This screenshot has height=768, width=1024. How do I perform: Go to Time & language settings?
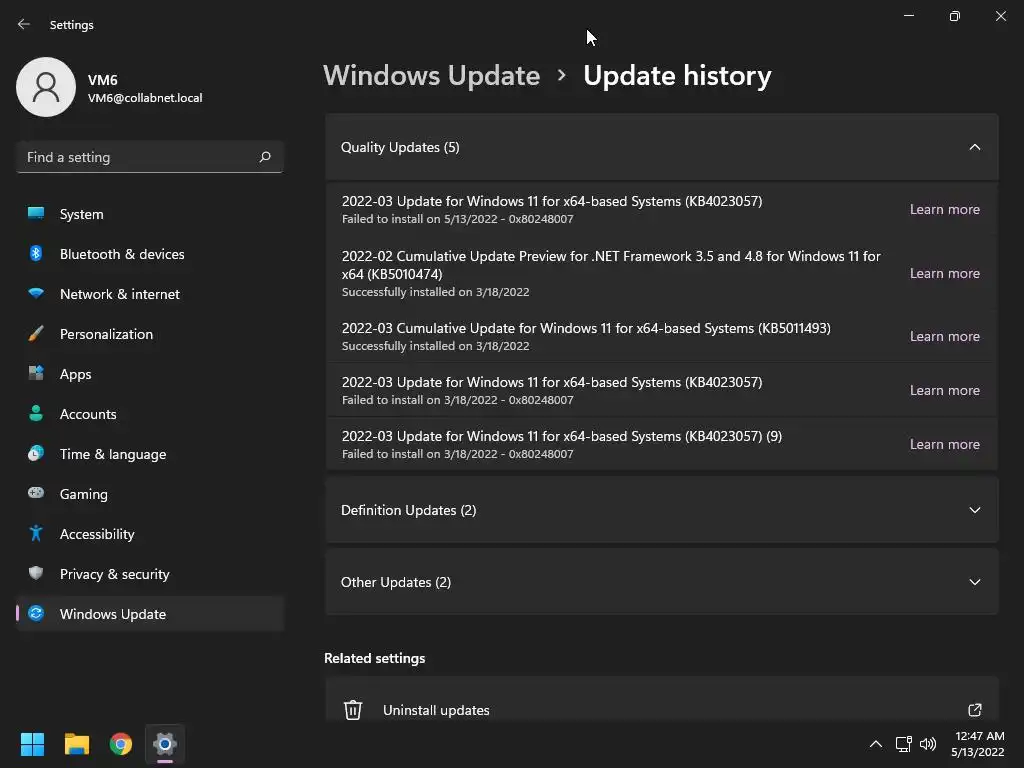[113, 454]
